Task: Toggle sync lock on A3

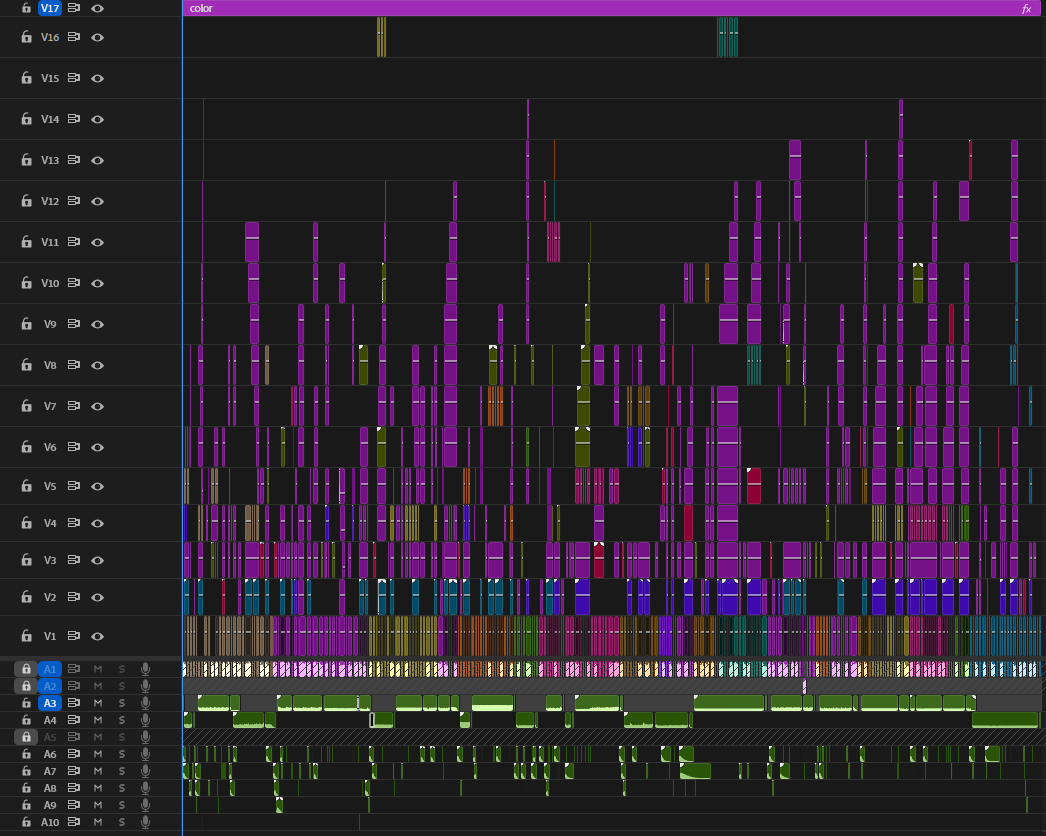Action: point(74,703)
